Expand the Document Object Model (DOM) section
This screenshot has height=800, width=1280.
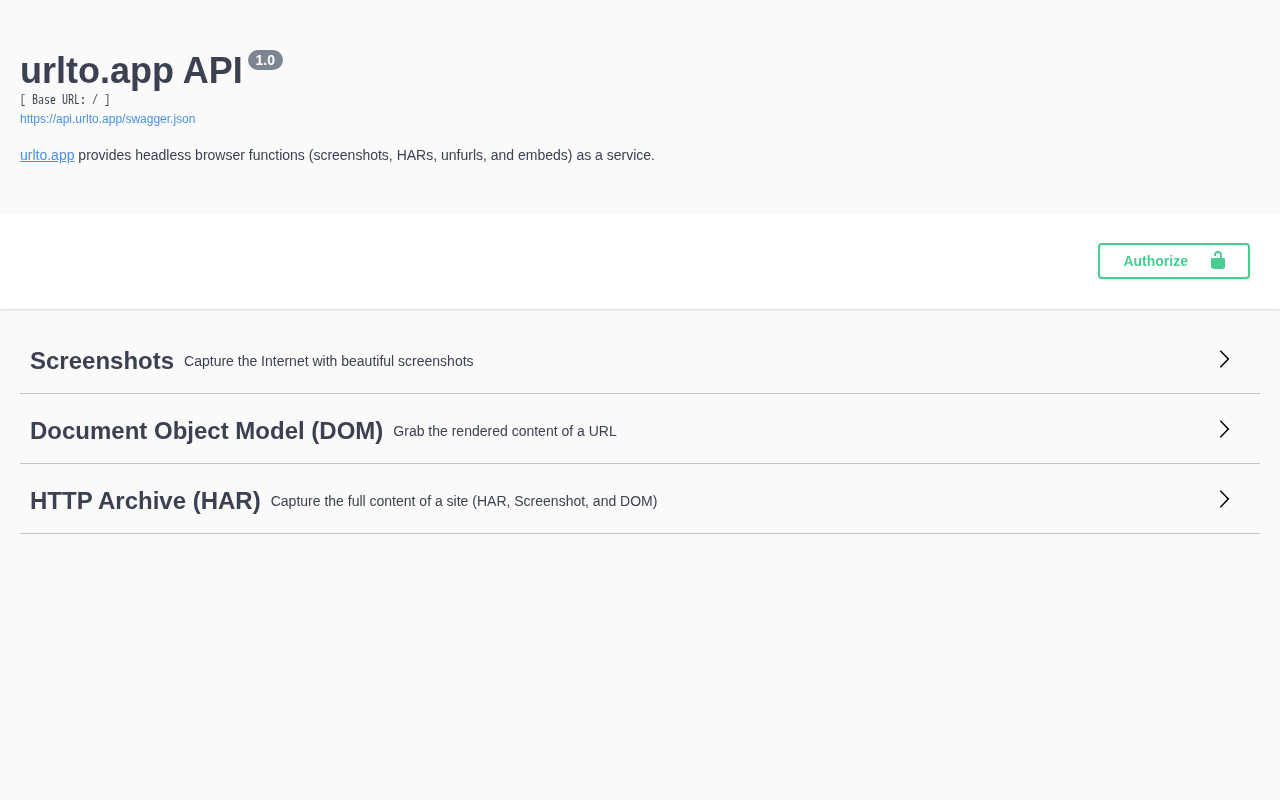206,431
